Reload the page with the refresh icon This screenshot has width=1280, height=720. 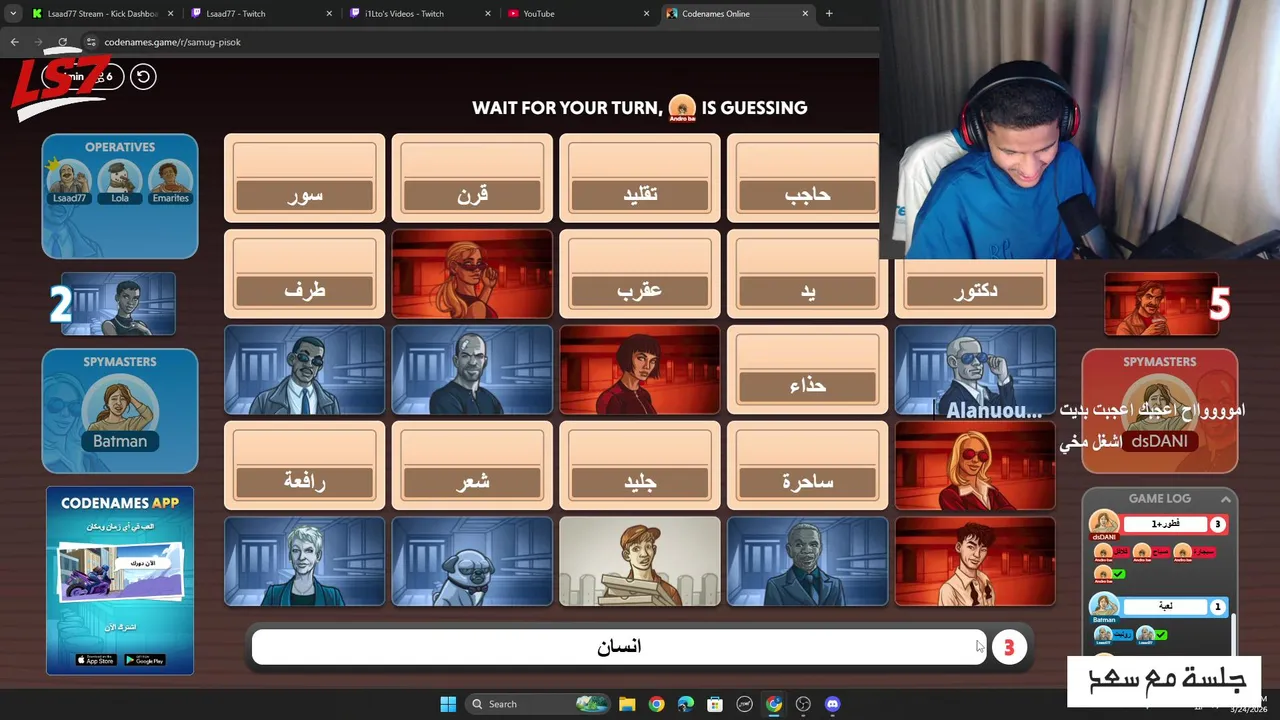click(62, 42)
